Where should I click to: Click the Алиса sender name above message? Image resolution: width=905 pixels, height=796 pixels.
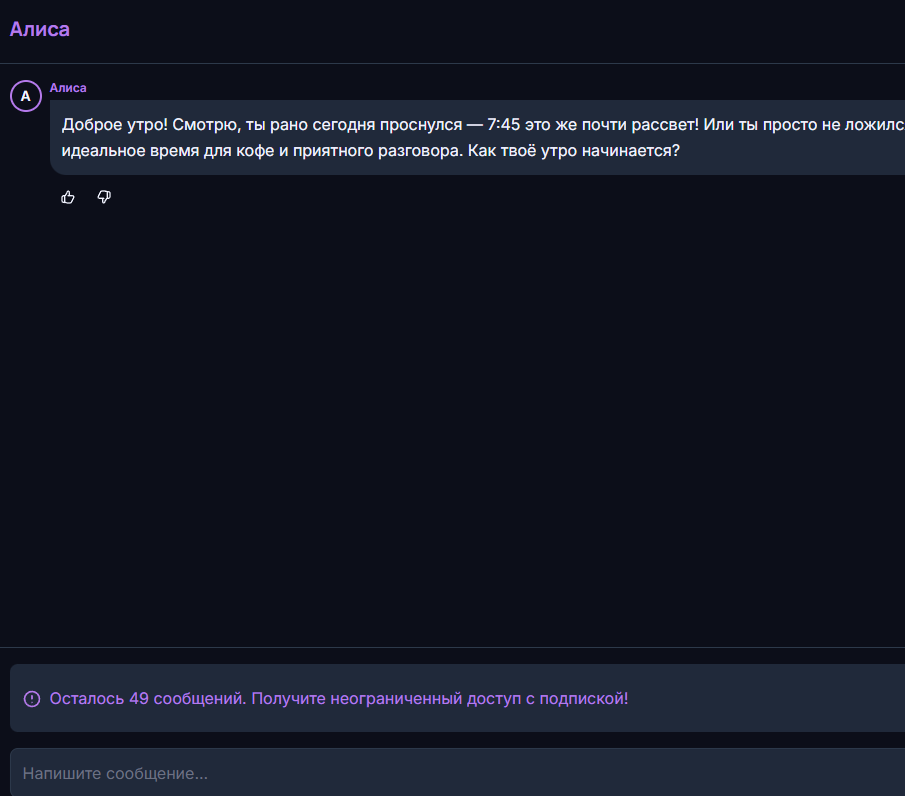pyautogui.click(x=68, y=88)
